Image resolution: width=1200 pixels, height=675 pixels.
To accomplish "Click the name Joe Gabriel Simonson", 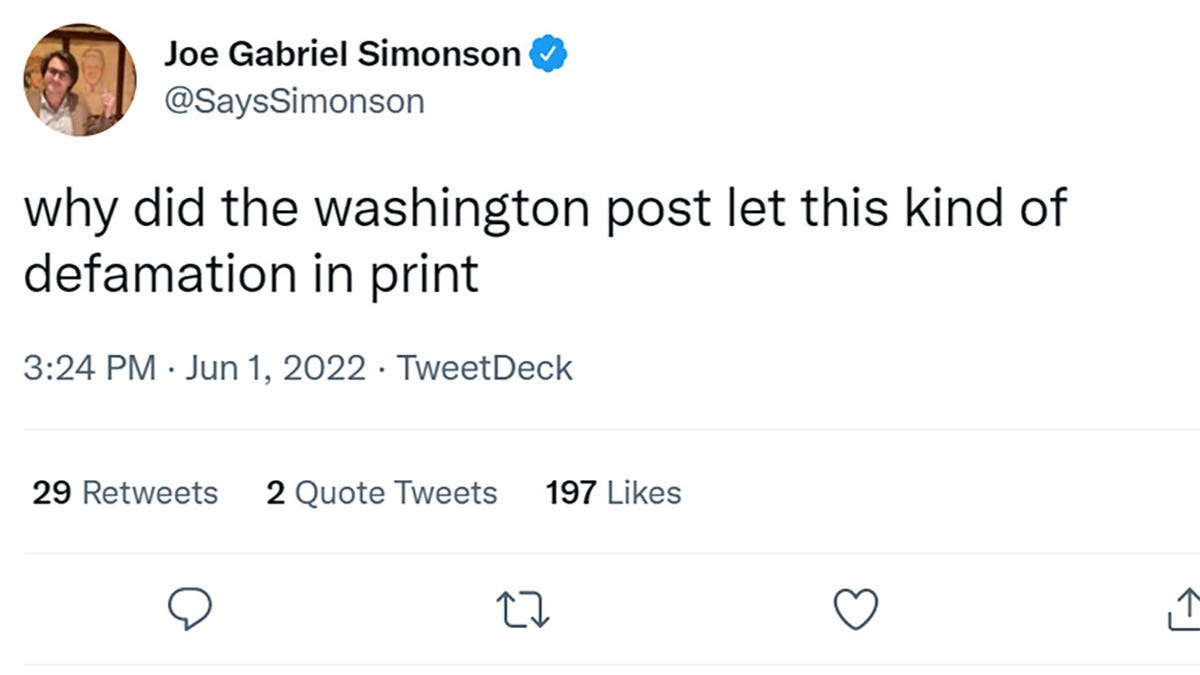I will (342, 56).
